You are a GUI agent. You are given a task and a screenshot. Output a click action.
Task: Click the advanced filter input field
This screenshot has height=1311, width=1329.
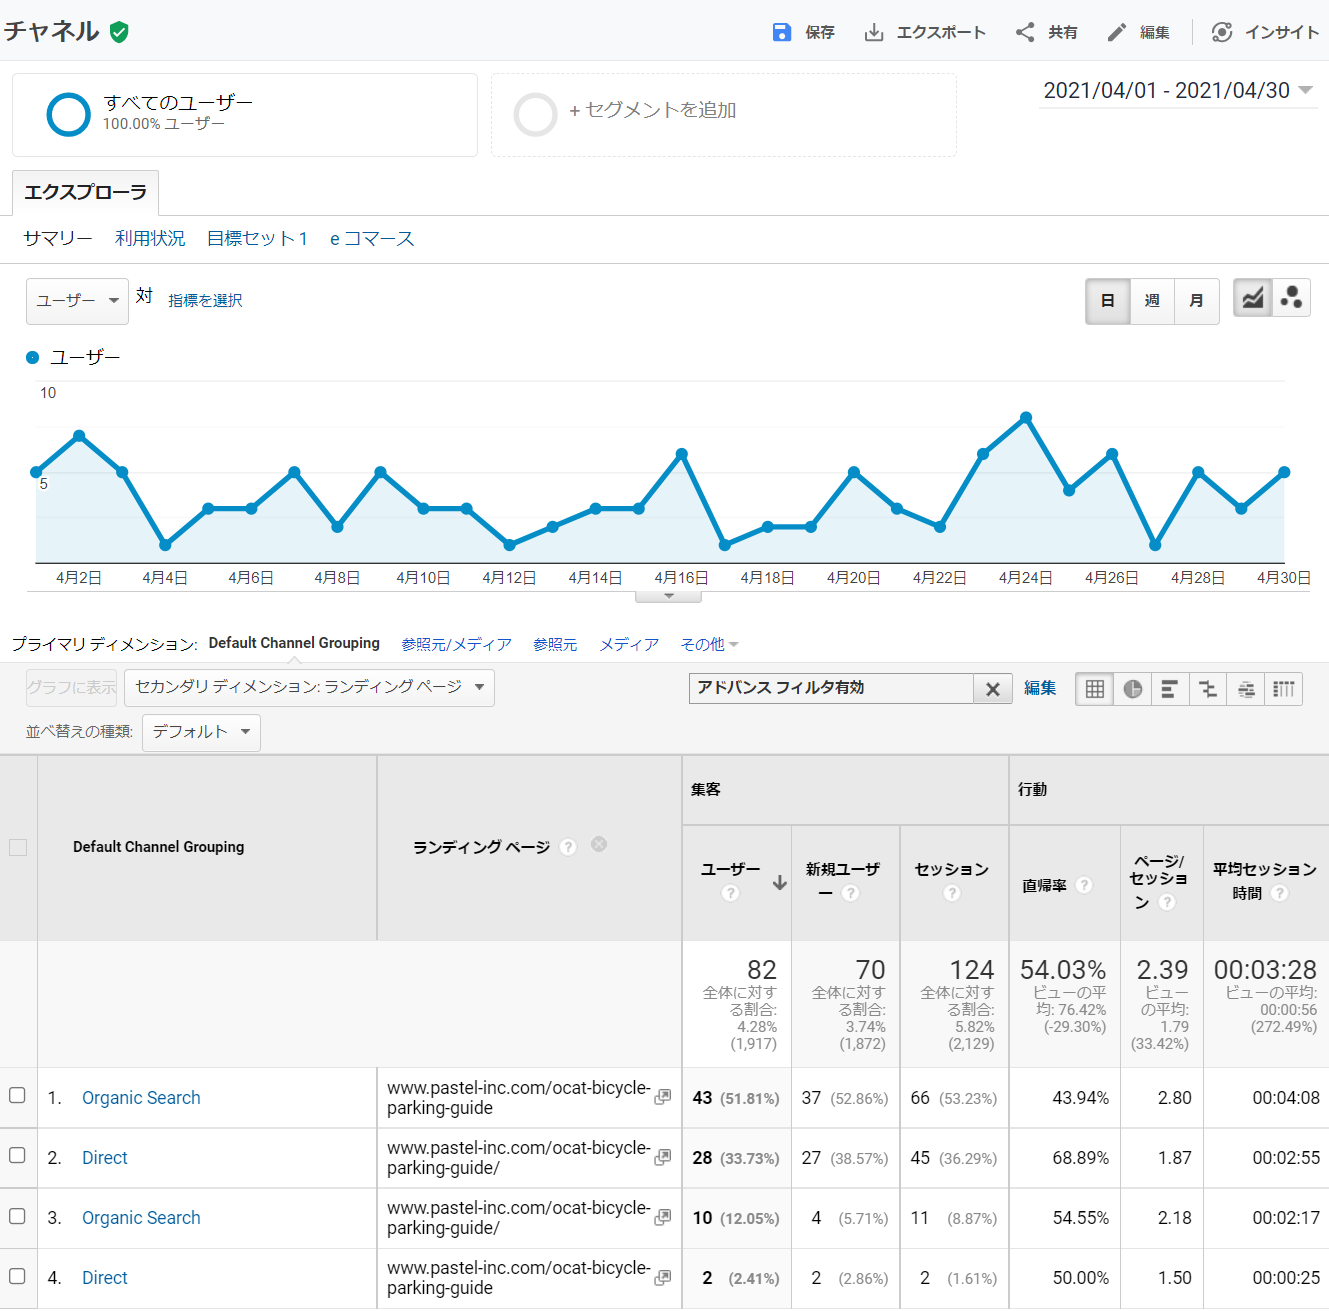coord(831,688)
